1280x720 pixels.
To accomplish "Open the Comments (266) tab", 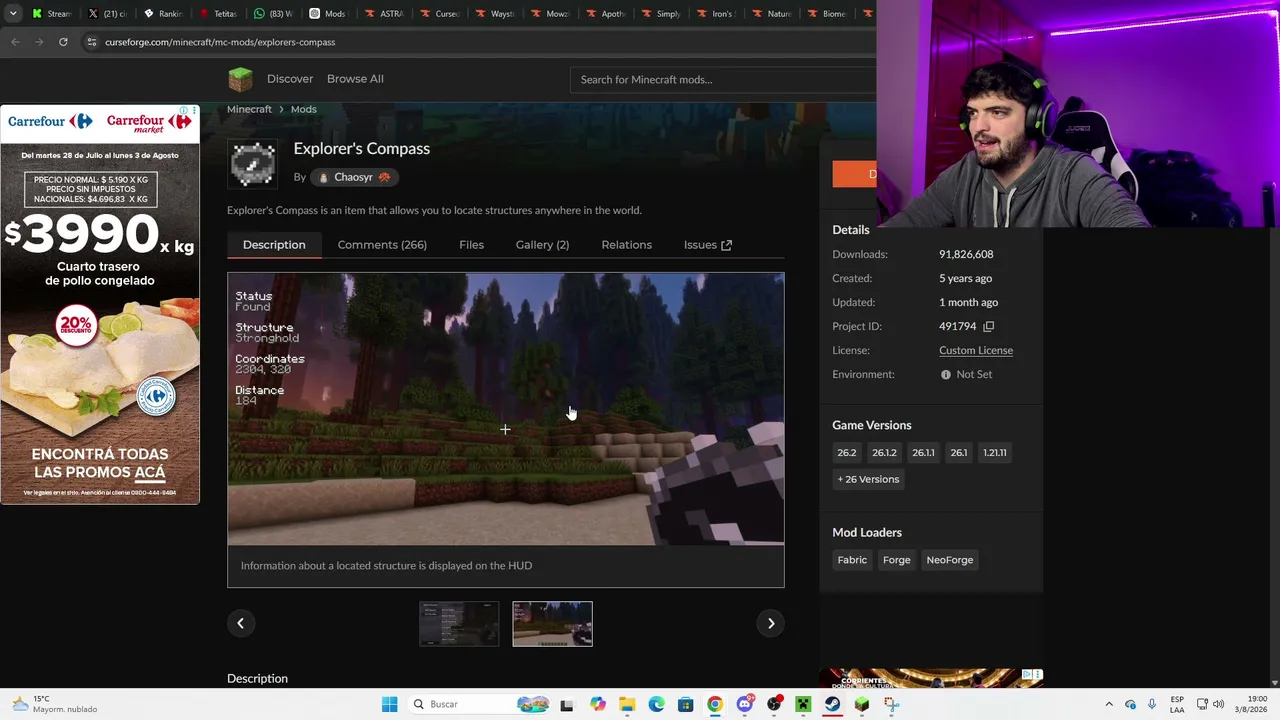I will pos(382,245).
